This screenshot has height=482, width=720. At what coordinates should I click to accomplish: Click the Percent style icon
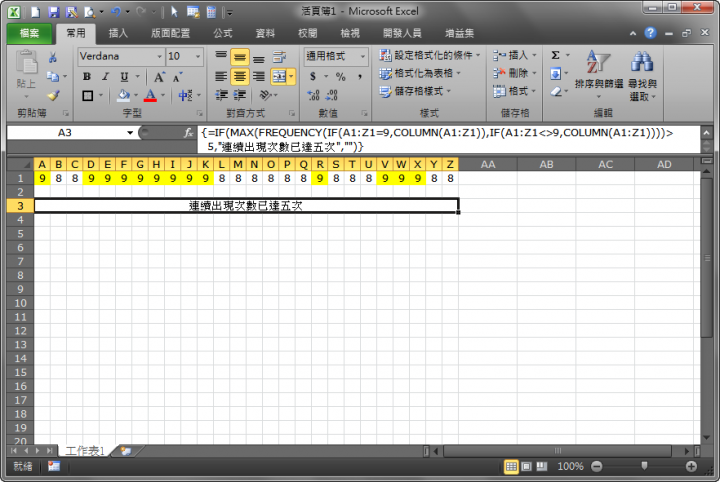[x=340, y=77]
